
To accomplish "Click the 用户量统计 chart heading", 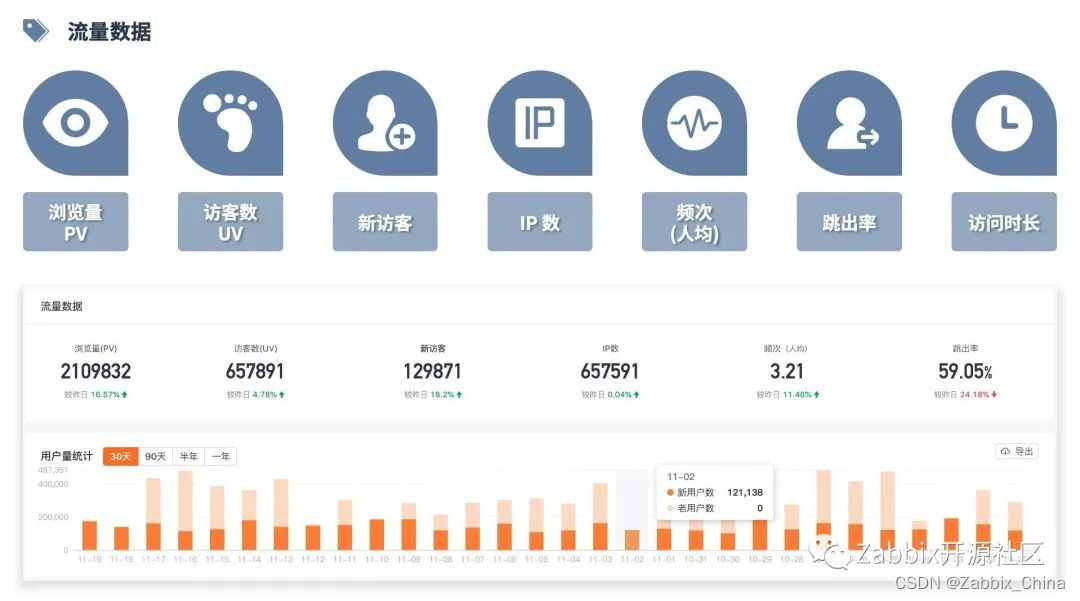I will click(67, 456).
